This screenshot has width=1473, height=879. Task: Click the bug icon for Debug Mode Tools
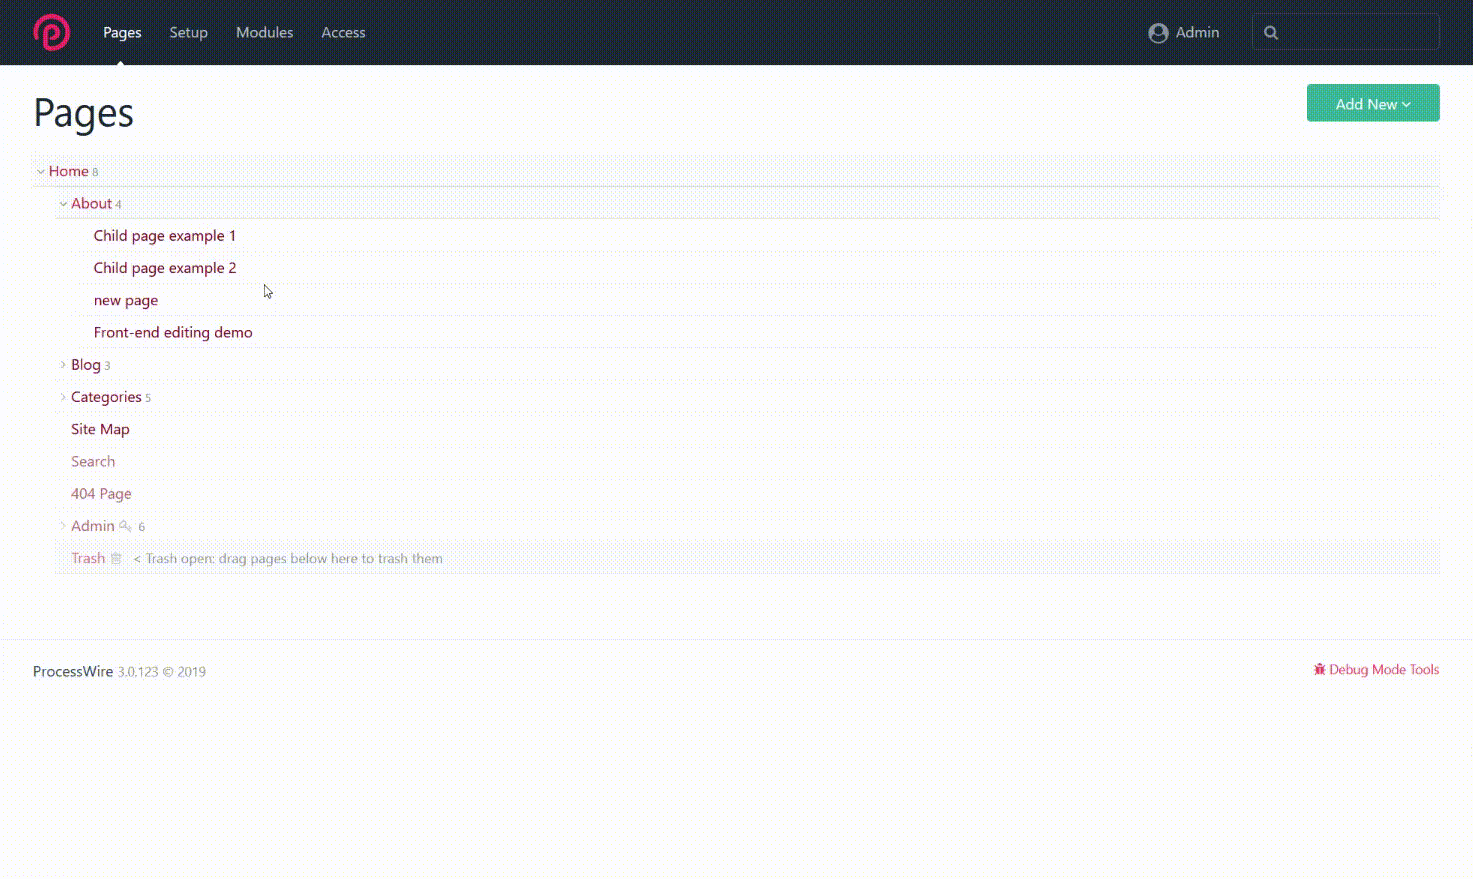point(1319,669)
